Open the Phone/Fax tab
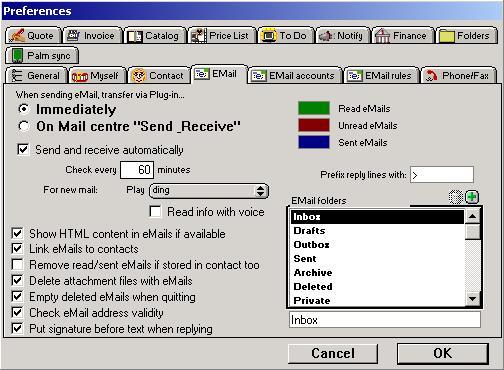The width and height of the screenshot is (504, 370). [459, 76]
